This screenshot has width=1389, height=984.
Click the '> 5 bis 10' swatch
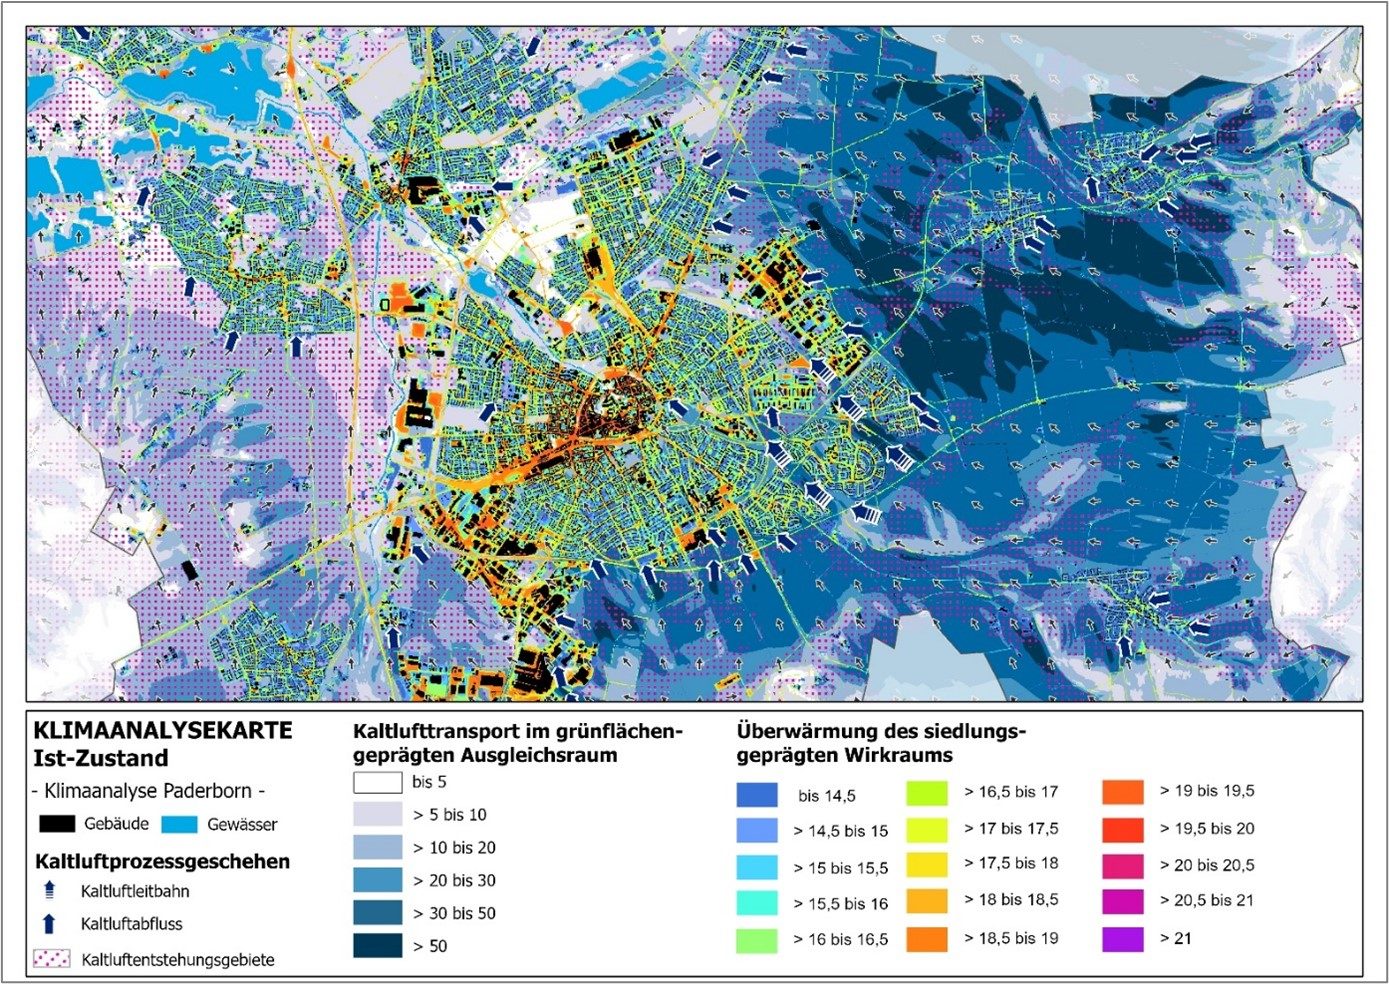pos(377,815)
